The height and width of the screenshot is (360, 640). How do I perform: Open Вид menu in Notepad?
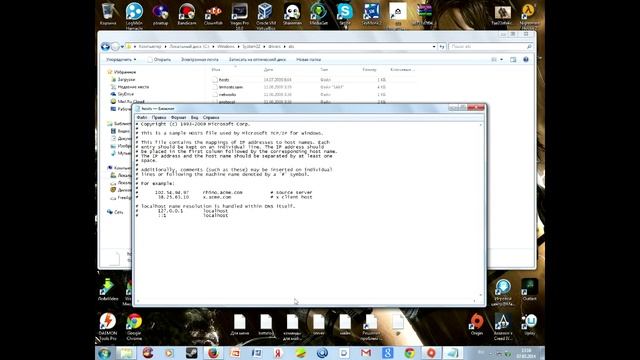coord(195,118)
